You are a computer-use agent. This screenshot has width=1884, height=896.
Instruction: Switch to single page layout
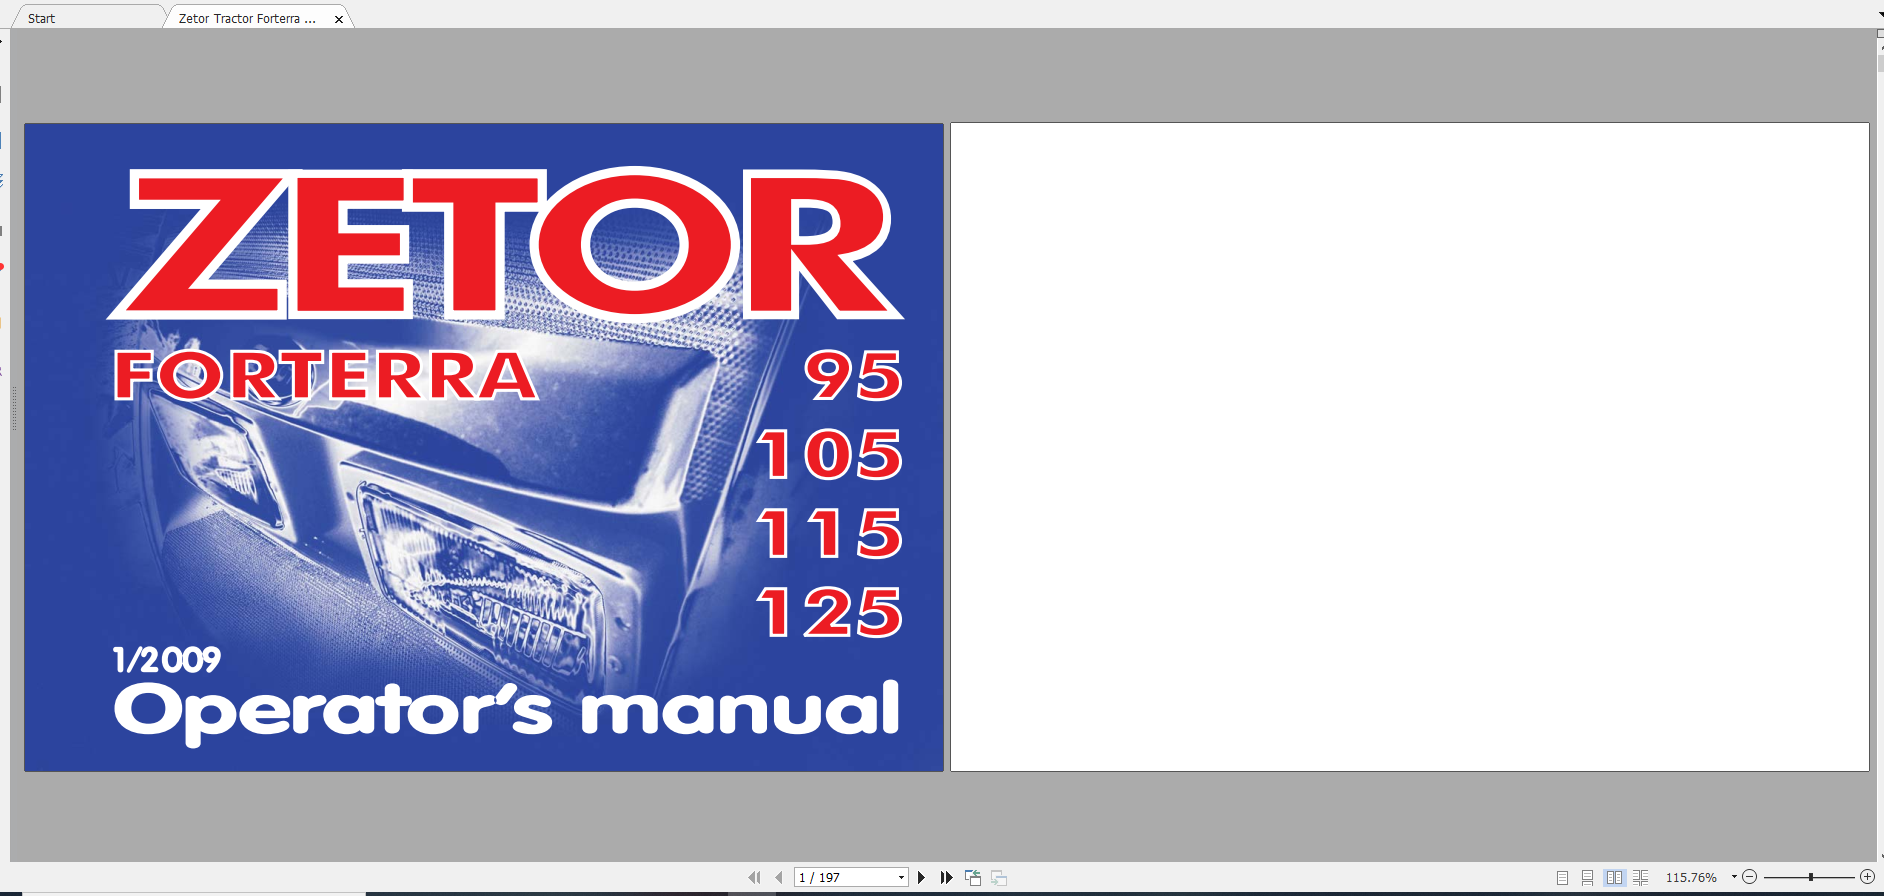[1562, 877]
